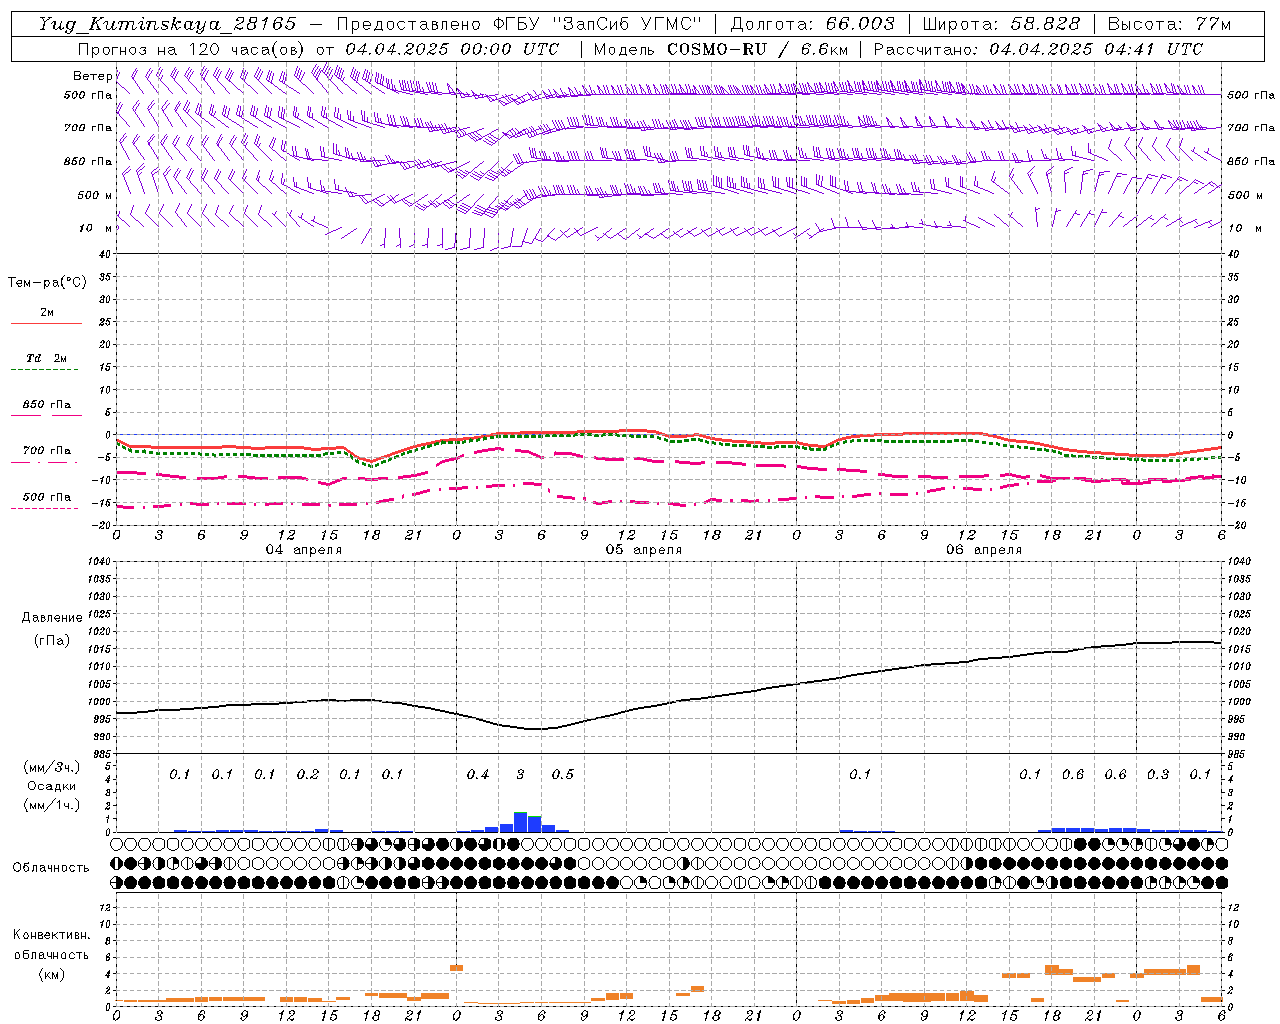Click the 0.5 three-hour precipitation value
1280x1024 pixels.
coord(563,774)
